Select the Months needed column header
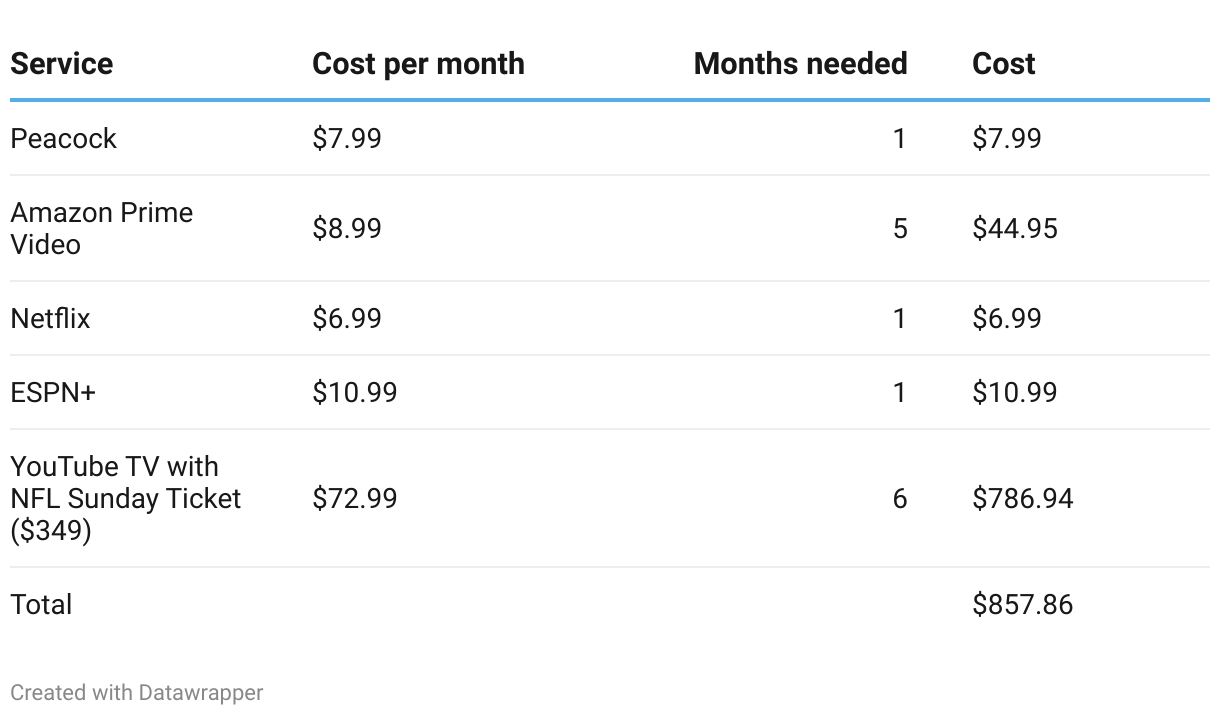Viewport: 1220px width, 716px height. click(800, 64)
